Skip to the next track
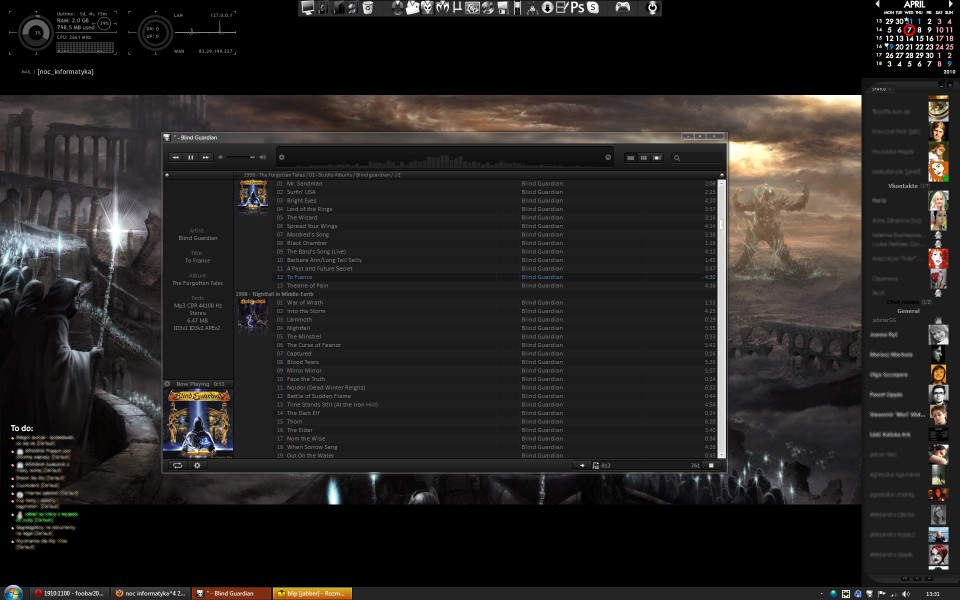This screenshot has width=960, height=600. (x=205, y=157)
